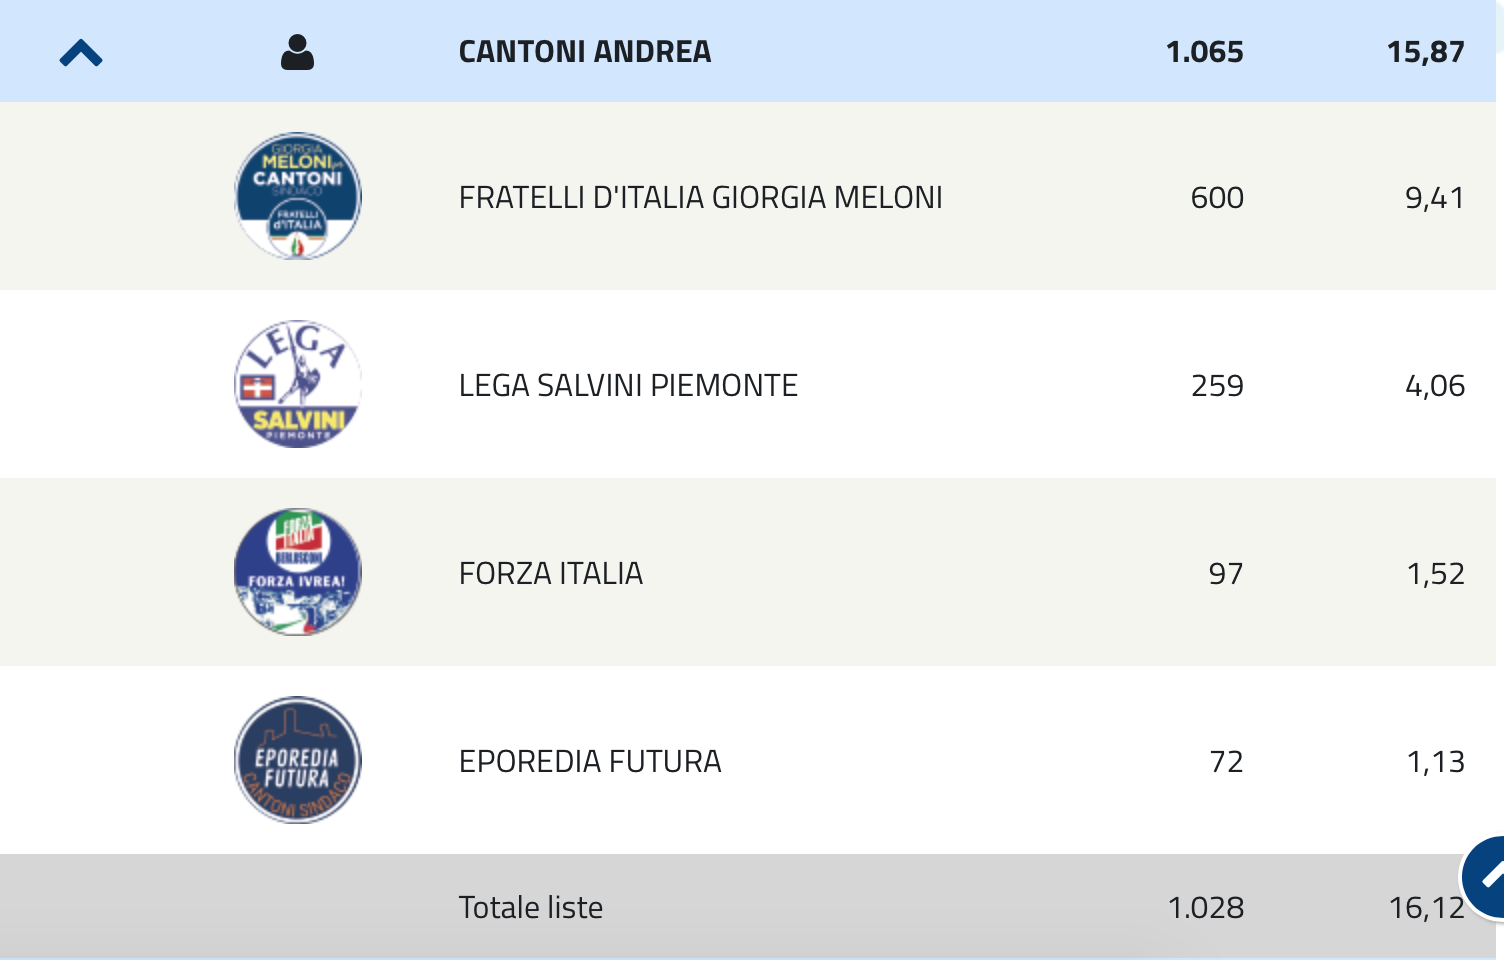Click the EPOREDIA FUTURA list name
This screenshot has height=960, width=1504.
click(590, 762)
